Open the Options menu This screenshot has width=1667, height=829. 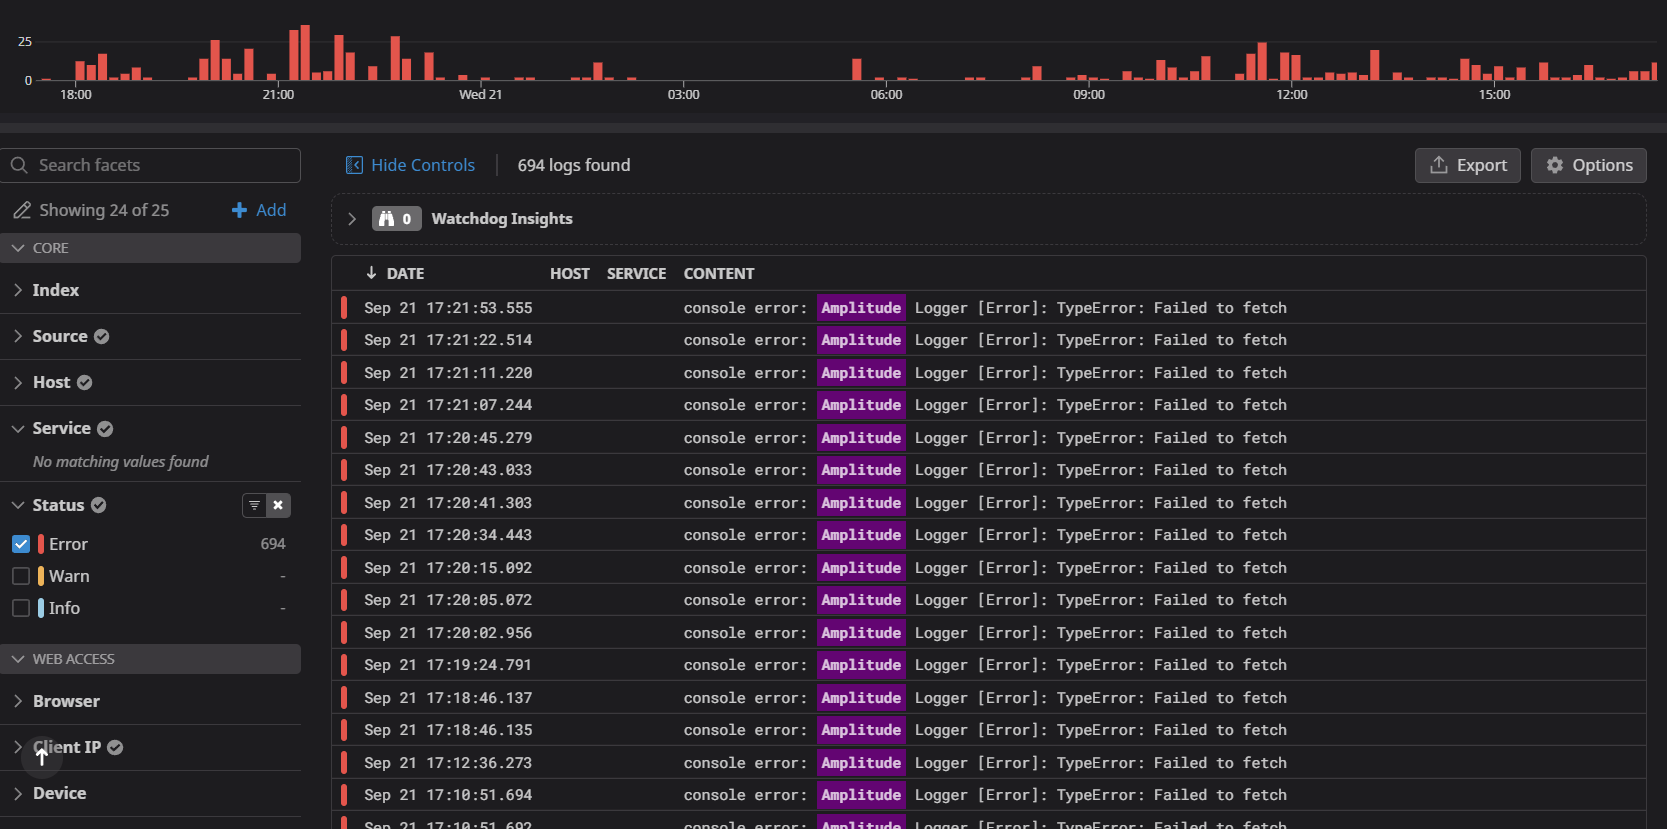click(1588, 165)
